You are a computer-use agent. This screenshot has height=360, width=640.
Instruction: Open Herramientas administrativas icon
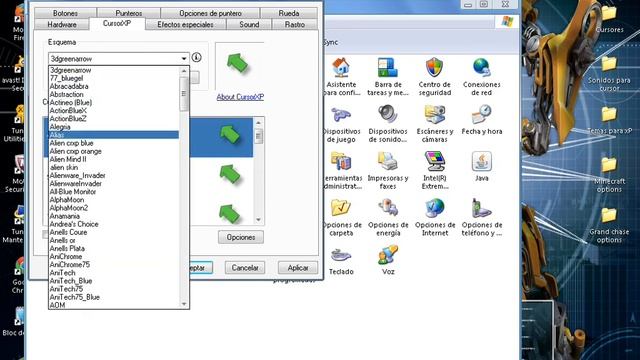coord(341,162)
